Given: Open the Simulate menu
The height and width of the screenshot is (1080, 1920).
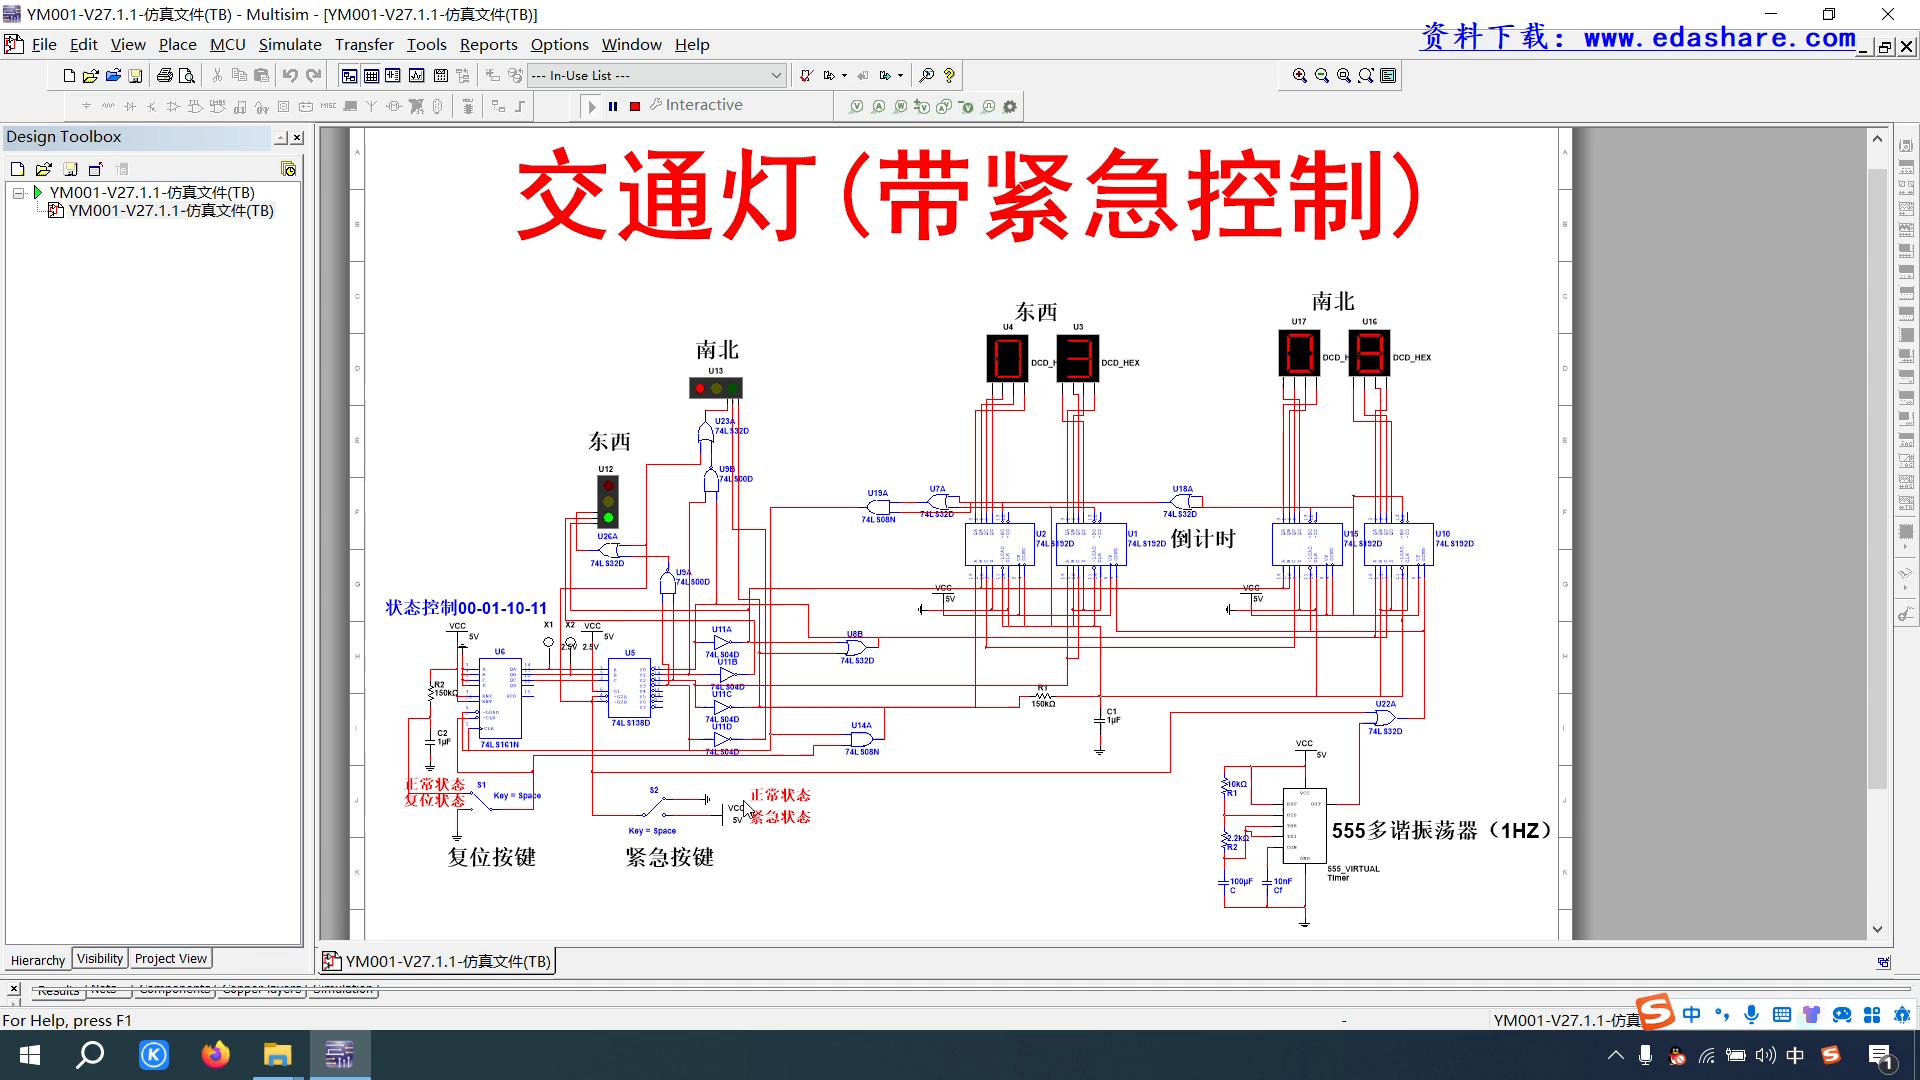Looking at the screenshot, I should pyautogui.click(x=290, y=44).
